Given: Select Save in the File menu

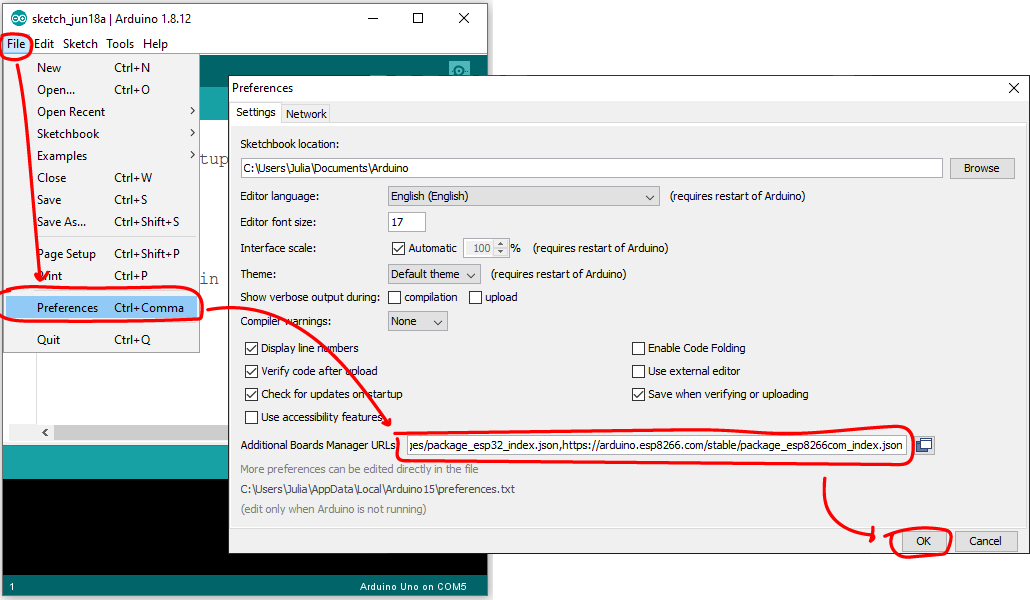Looking at the screenshot, I should [102, 200].
